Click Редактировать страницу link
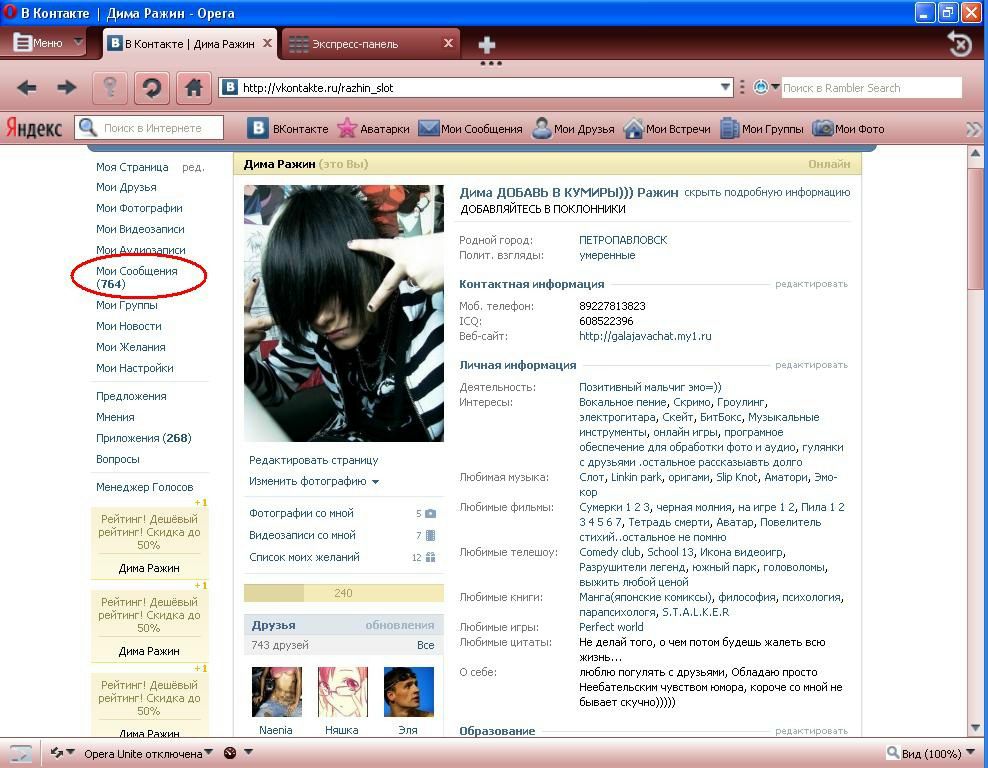Image resolution: width=988 pixels, height=768 pixels. pyautogui.click(x=313, y=460)
